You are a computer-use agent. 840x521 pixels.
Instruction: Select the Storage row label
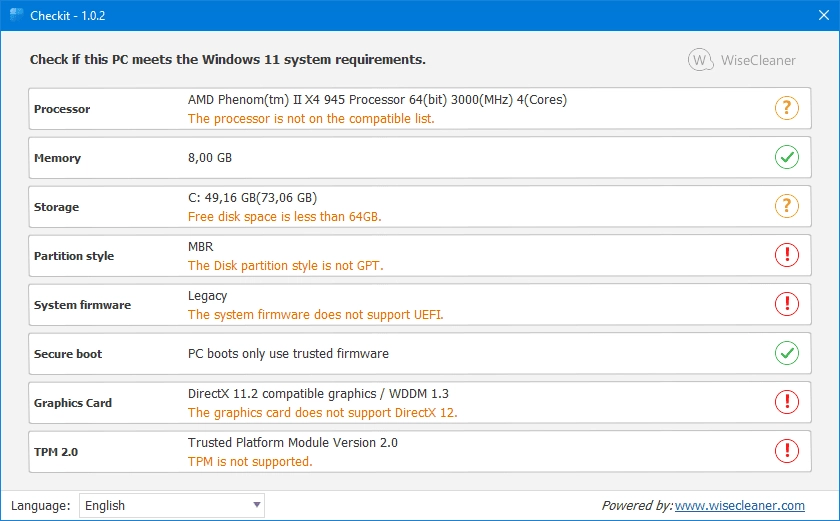tap(56, 207)
